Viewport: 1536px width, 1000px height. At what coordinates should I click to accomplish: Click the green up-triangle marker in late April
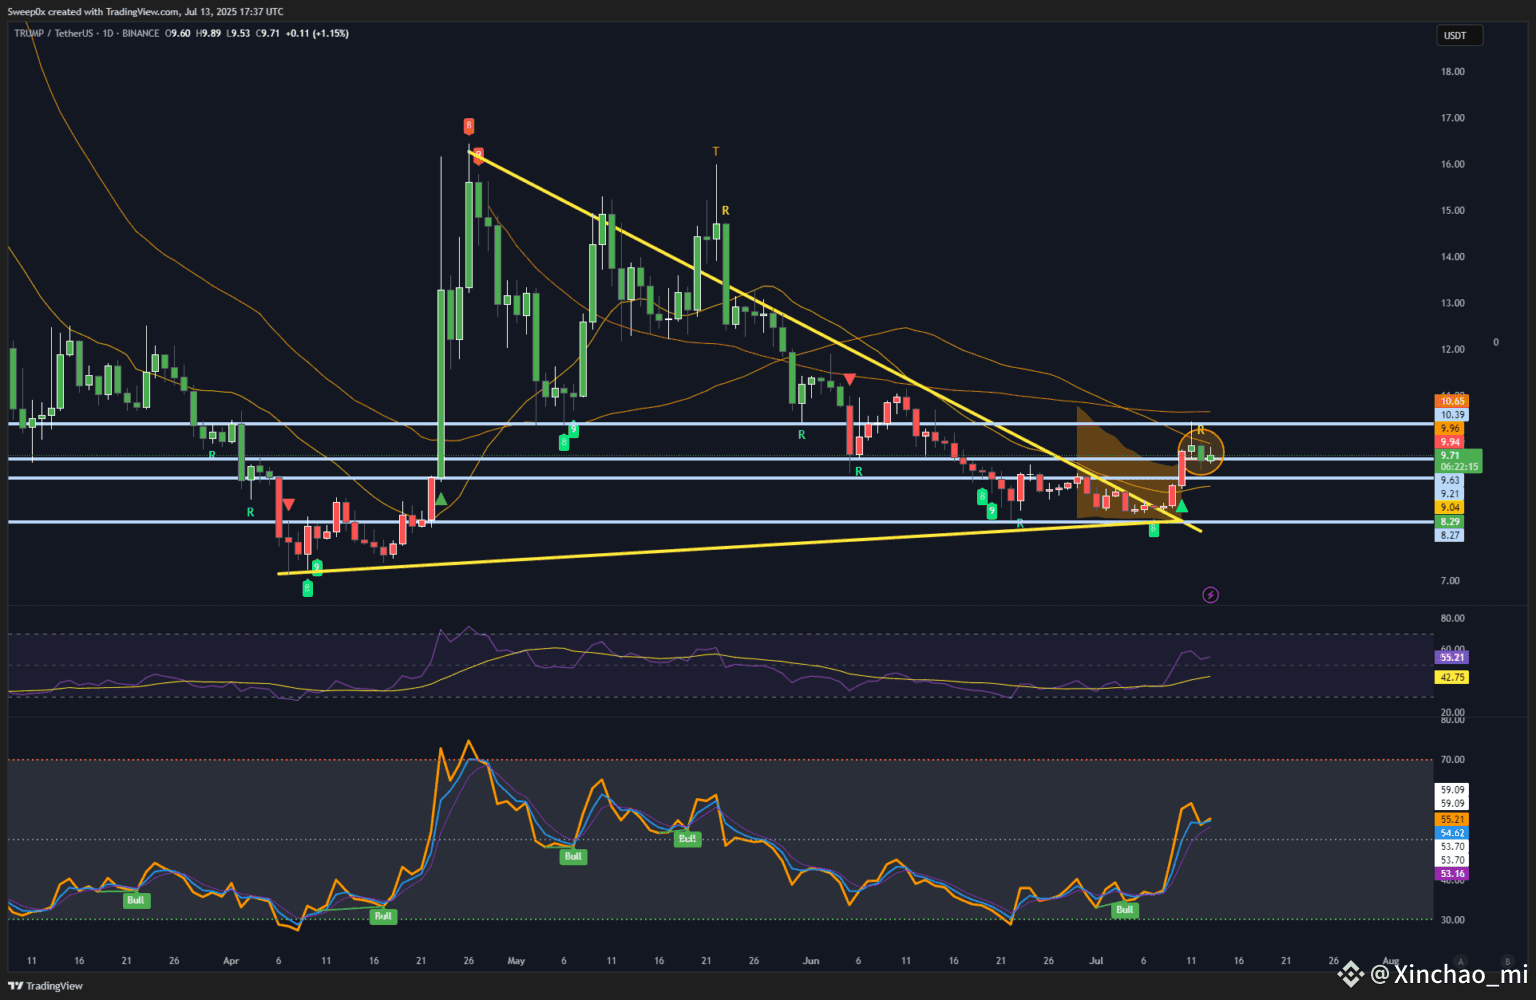point(441,498)
